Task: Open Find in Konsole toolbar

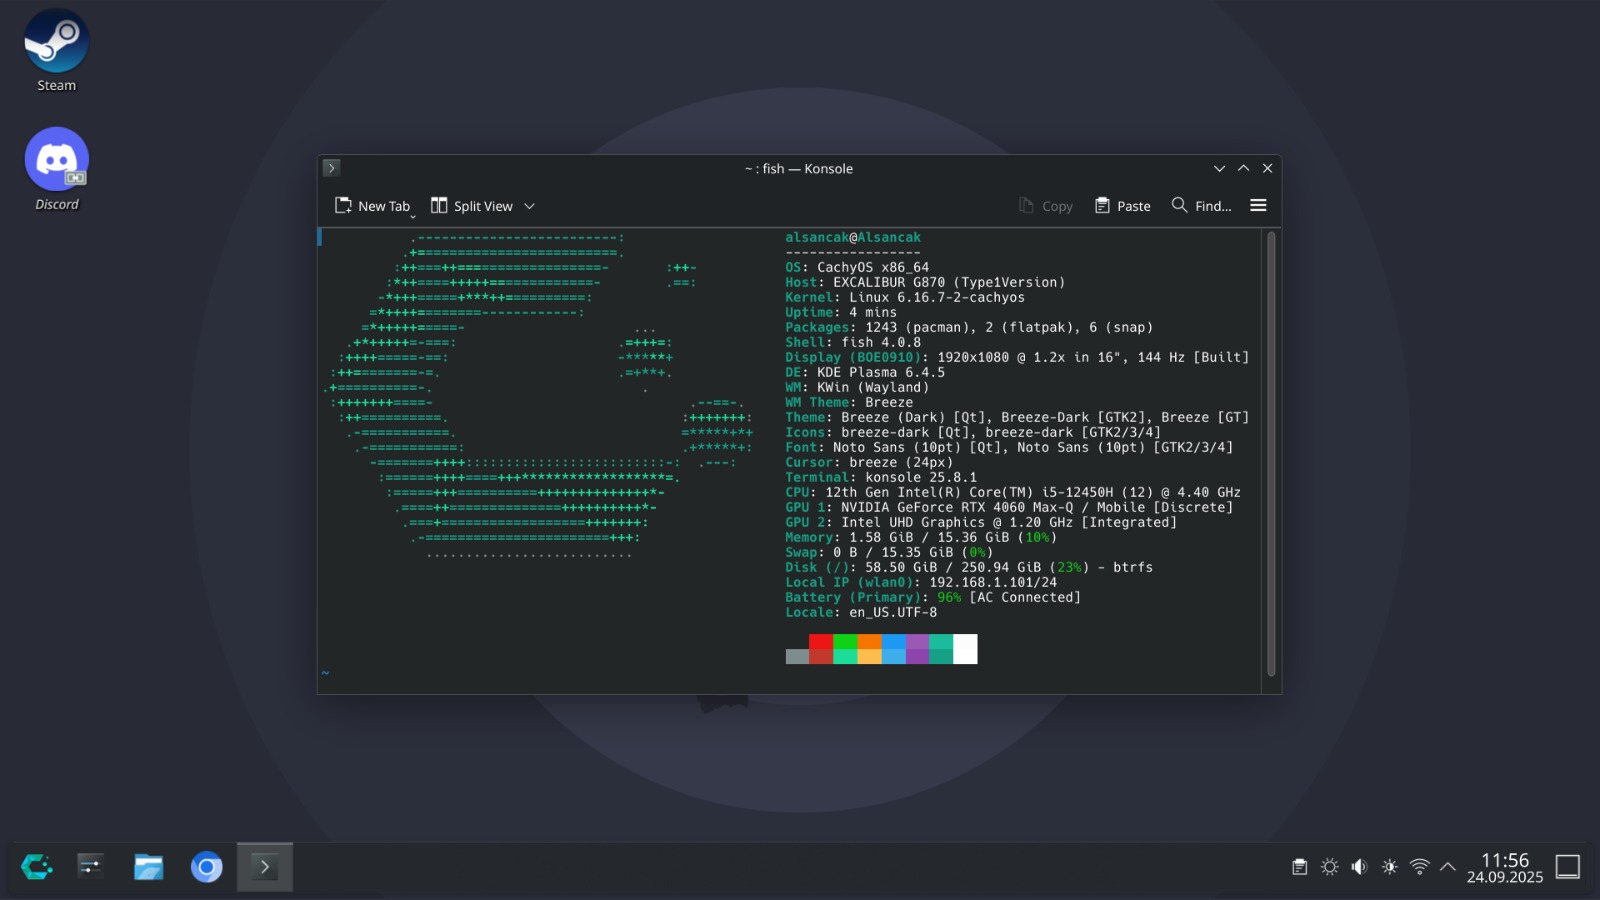Action: point(1201,206)
